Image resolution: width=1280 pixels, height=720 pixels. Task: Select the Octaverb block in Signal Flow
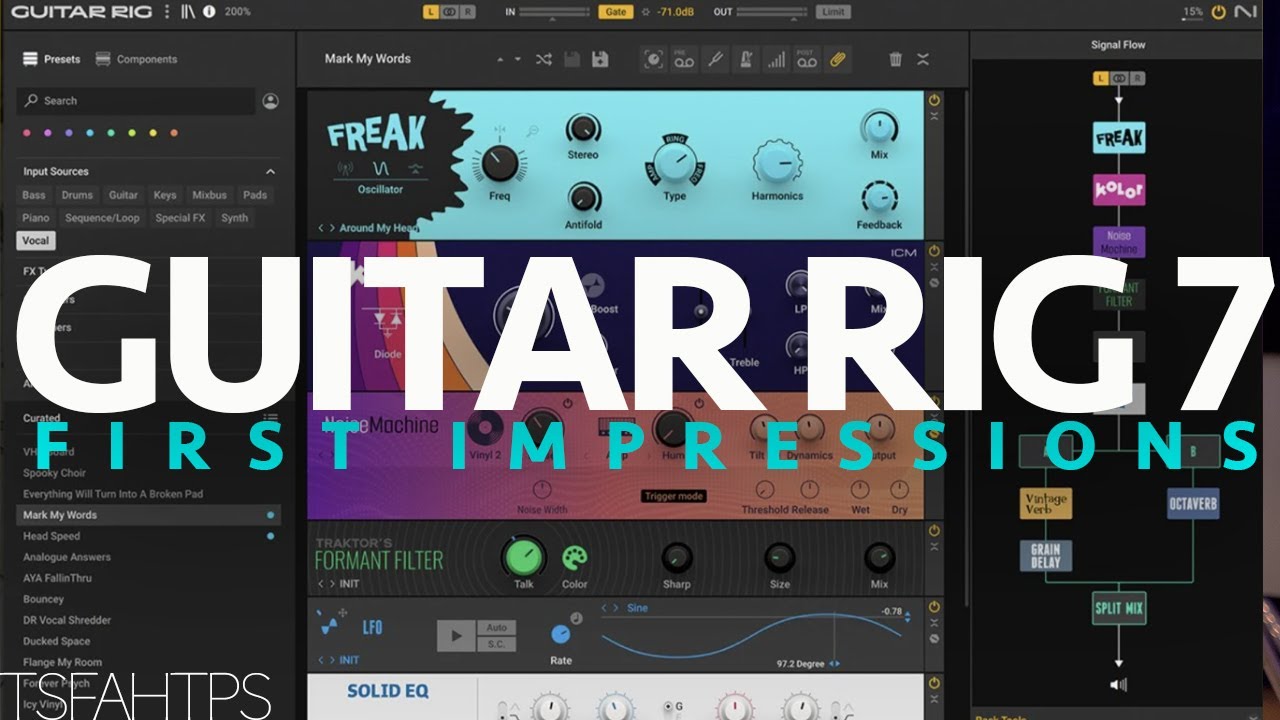click(x=1192, y=503)
